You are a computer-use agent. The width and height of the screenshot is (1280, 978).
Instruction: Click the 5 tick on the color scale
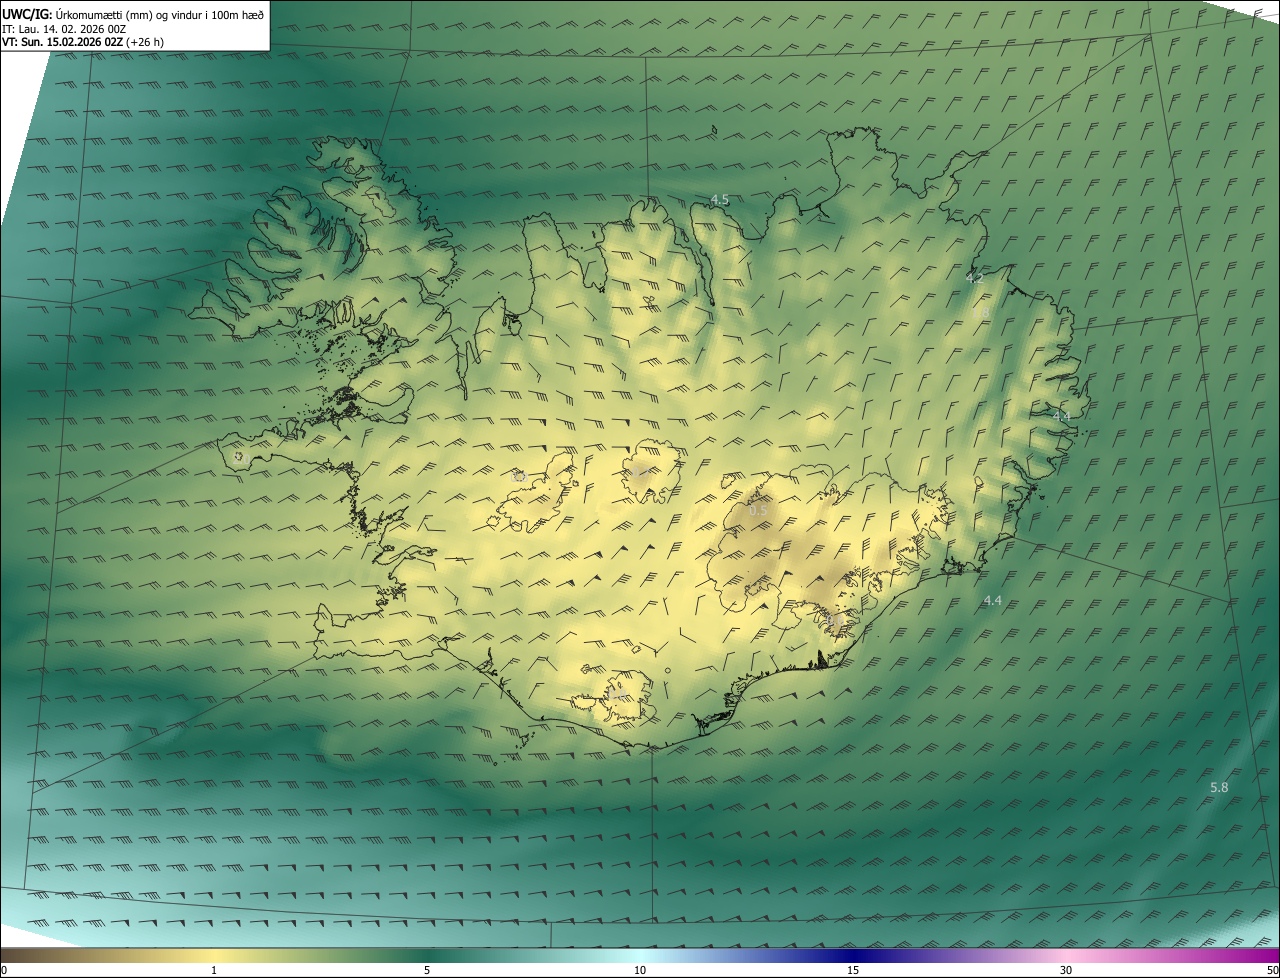pos(427,970)
